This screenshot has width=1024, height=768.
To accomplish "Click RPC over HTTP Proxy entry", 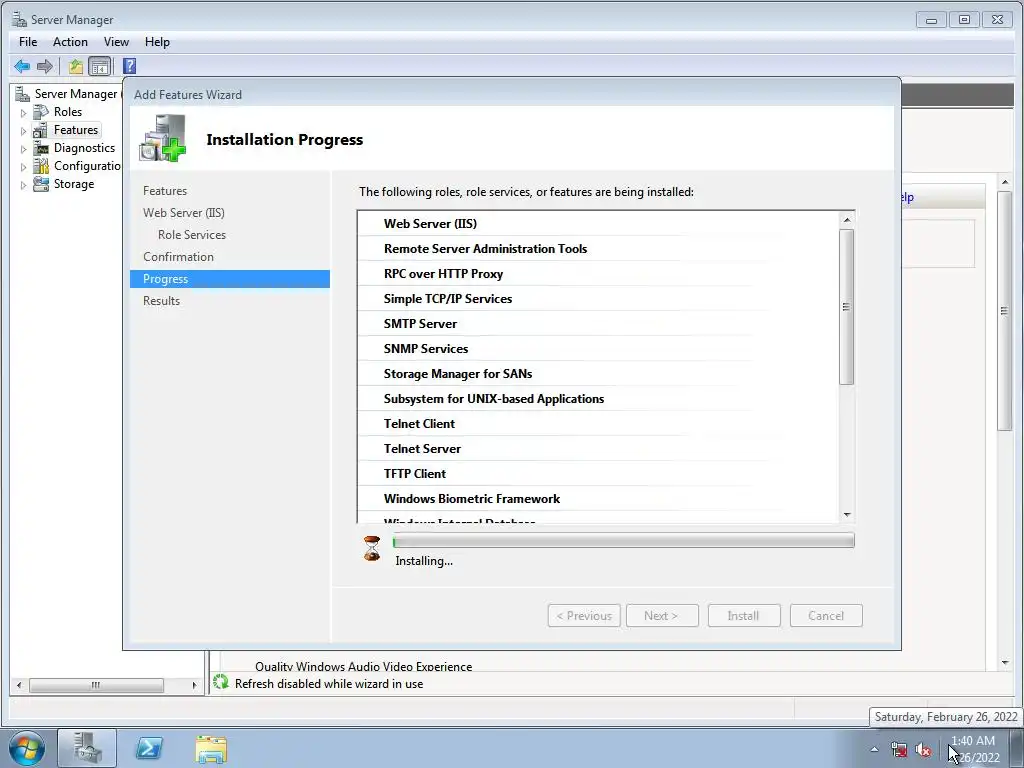I will tap(443, 274).
